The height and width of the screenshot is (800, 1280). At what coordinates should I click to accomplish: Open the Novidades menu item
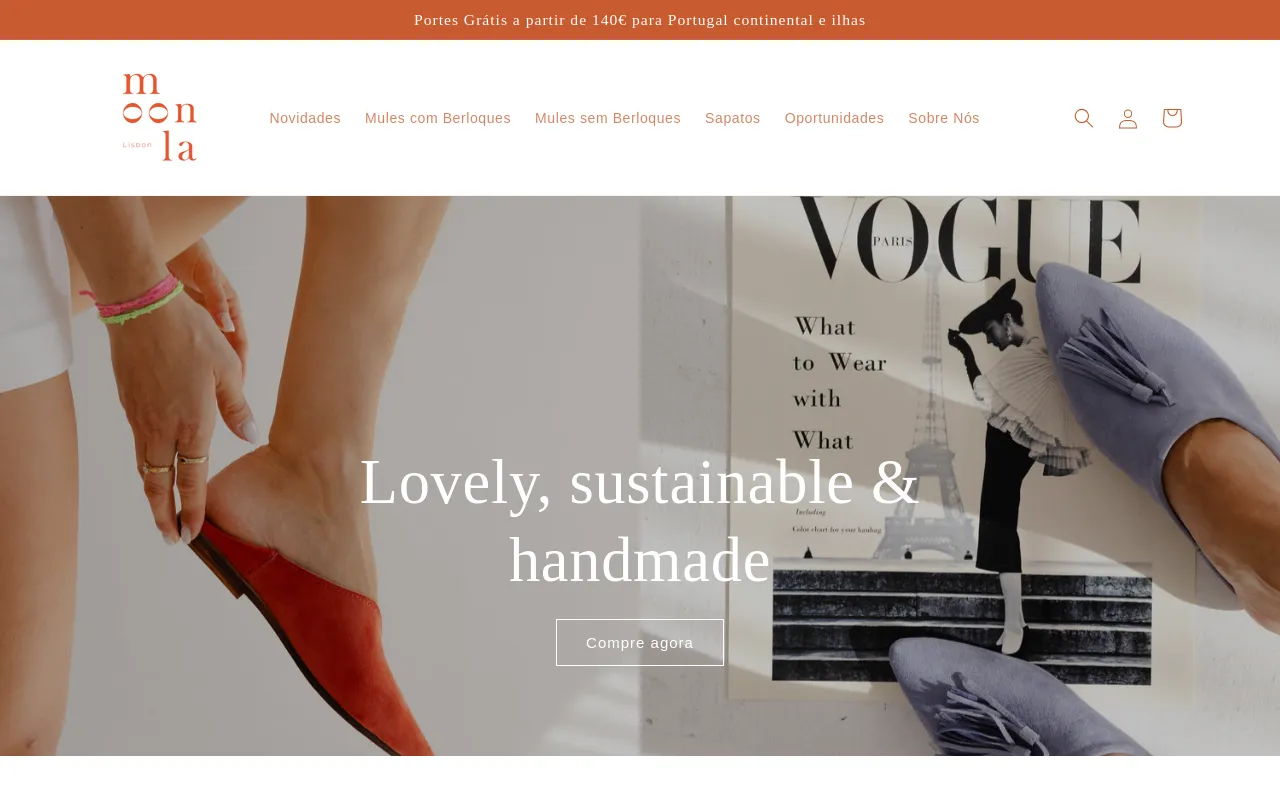pyautogui.click(x=305, y=118)
